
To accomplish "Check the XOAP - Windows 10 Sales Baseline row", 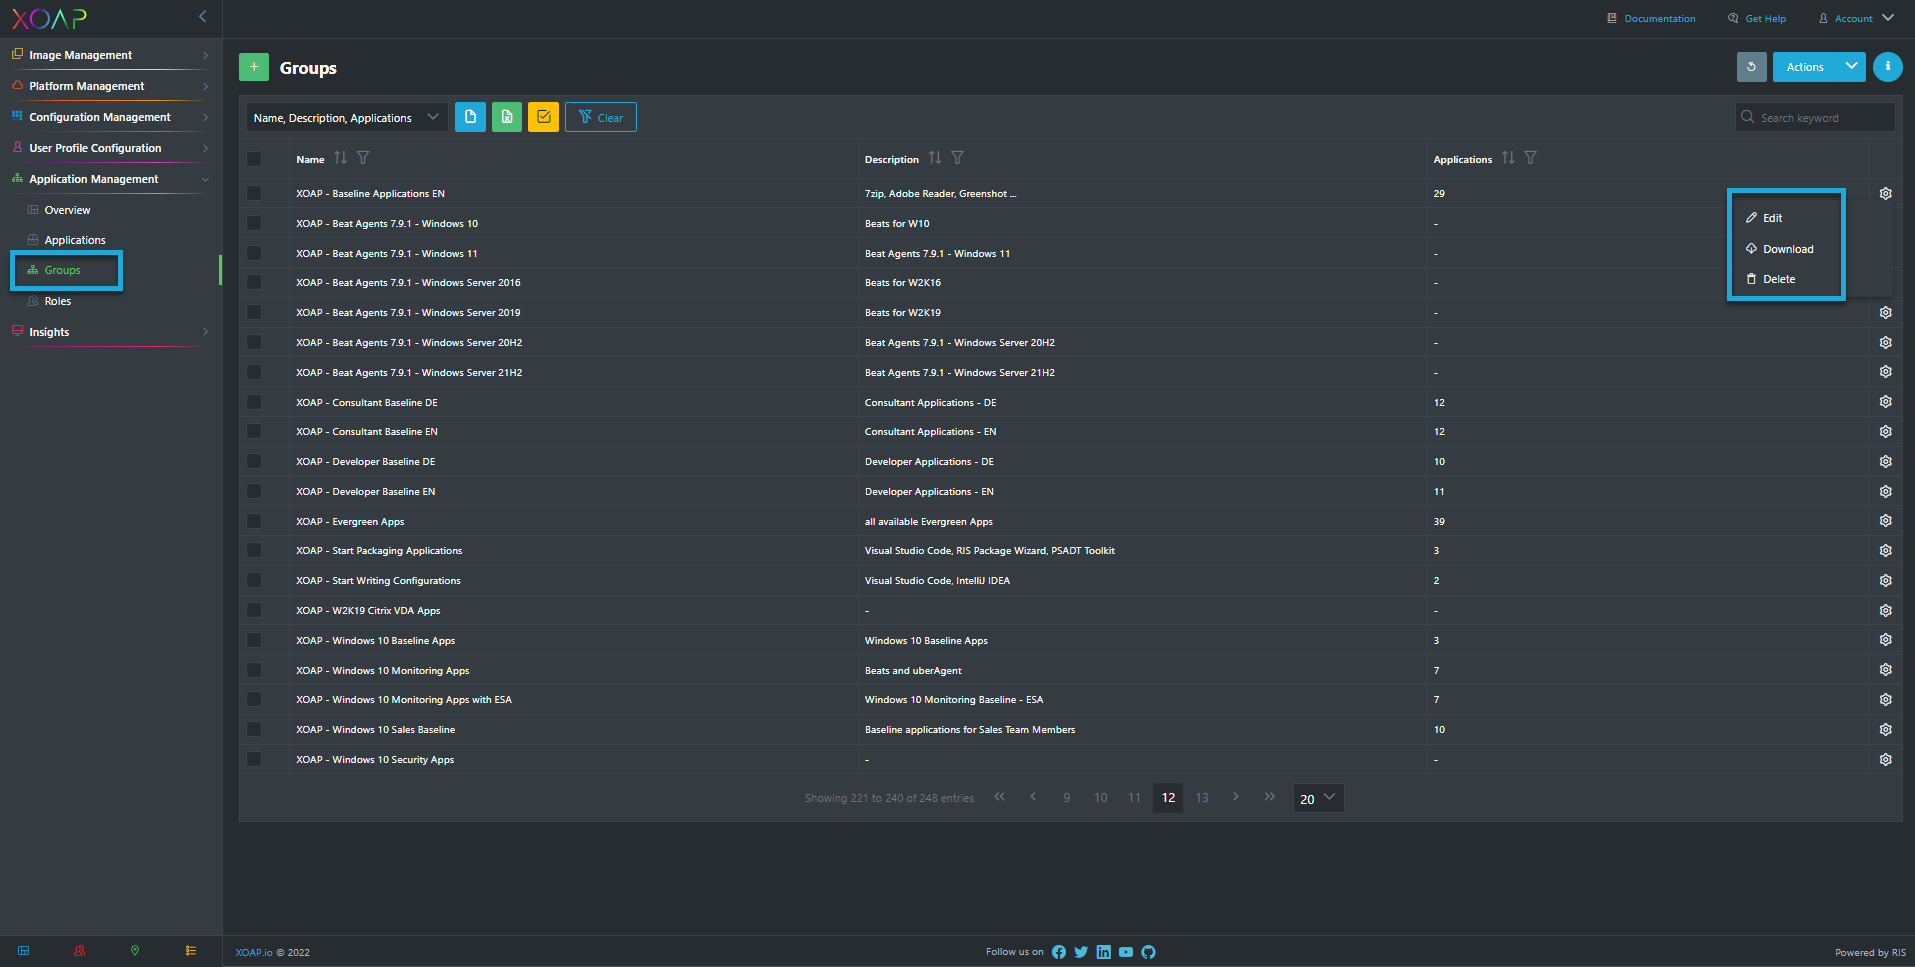I will 254,730.
